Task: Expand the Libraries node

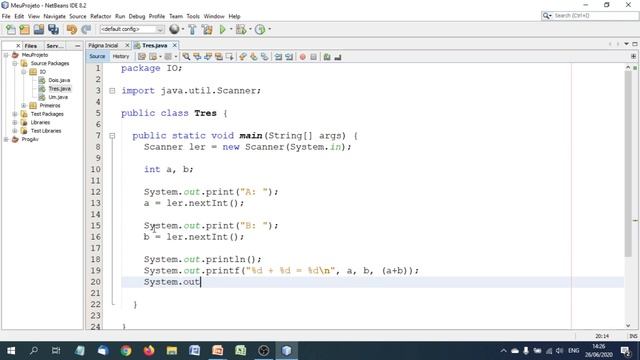Action: tap(15, 122)
